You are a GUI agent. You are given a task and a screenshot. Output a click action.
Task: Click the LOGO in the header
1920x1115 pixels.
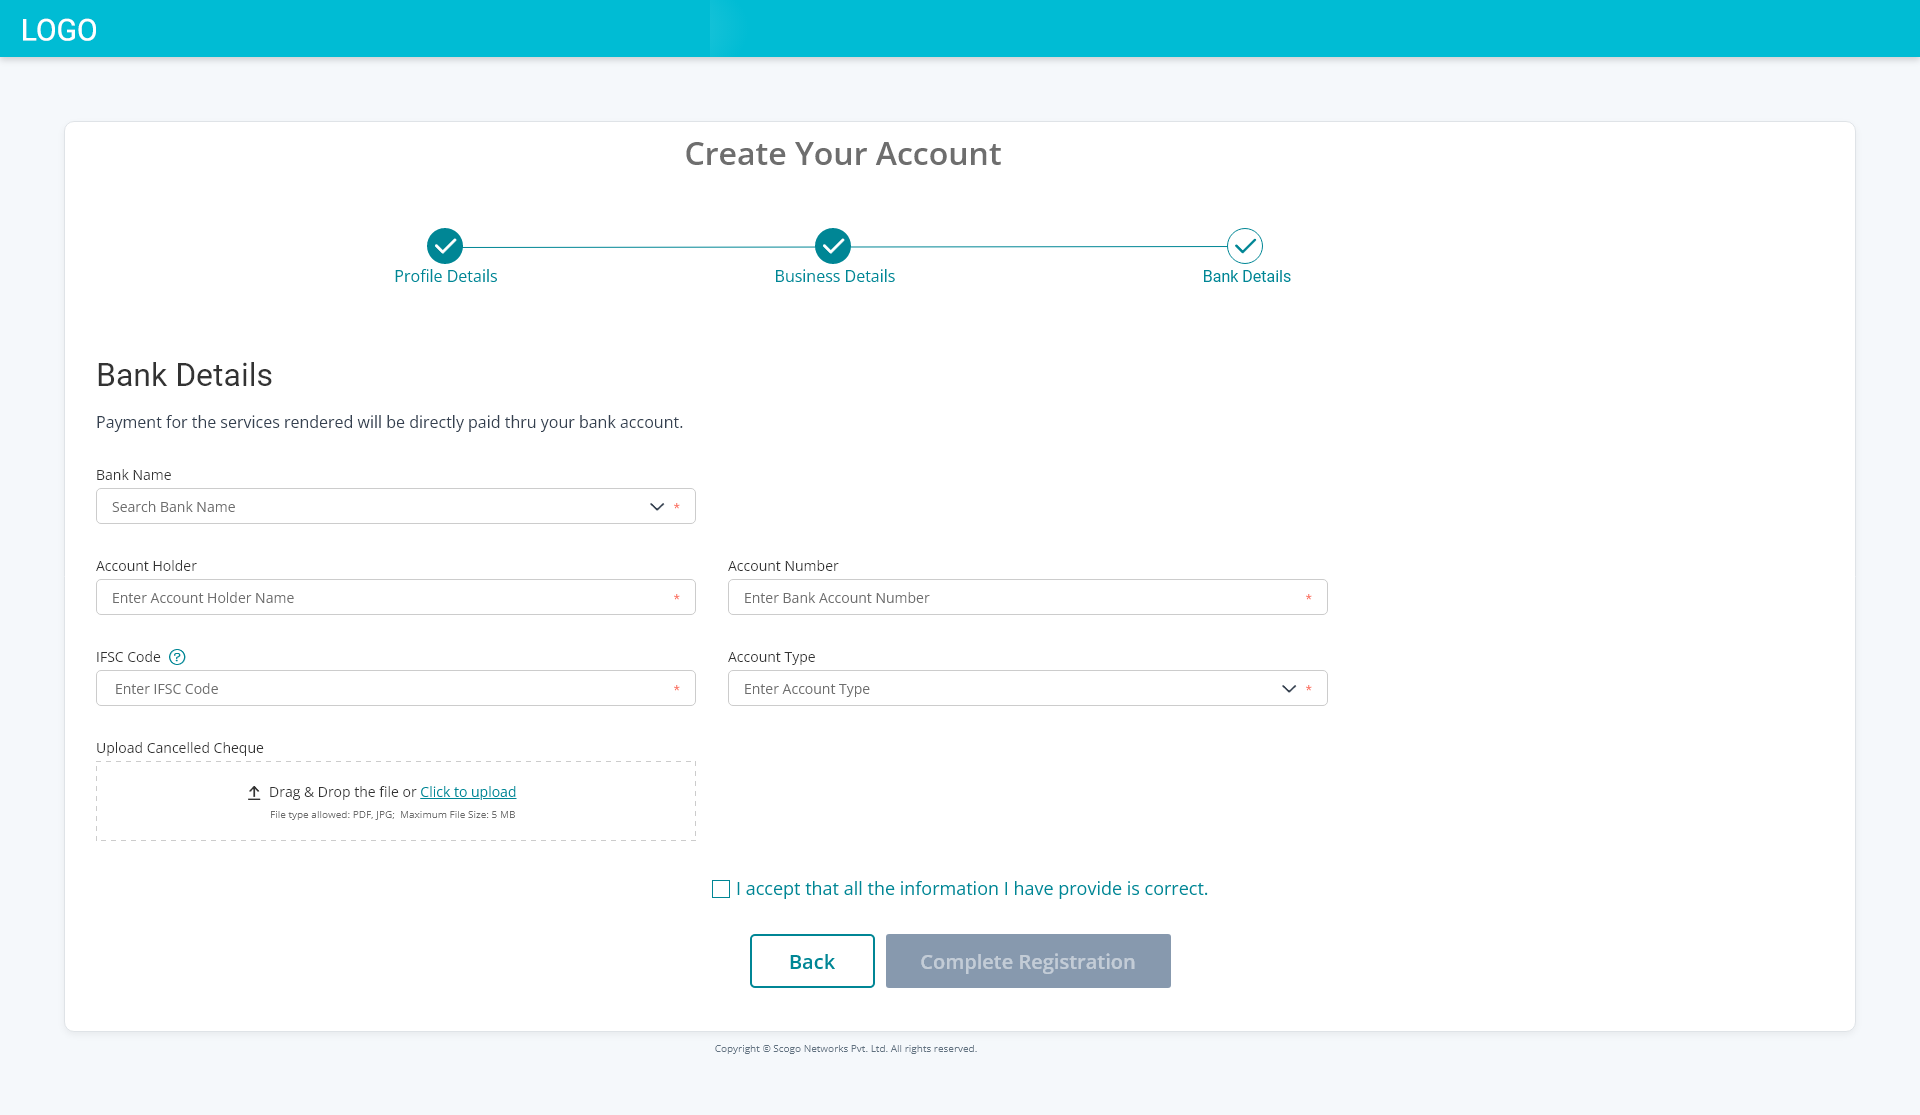pos(59,30)
